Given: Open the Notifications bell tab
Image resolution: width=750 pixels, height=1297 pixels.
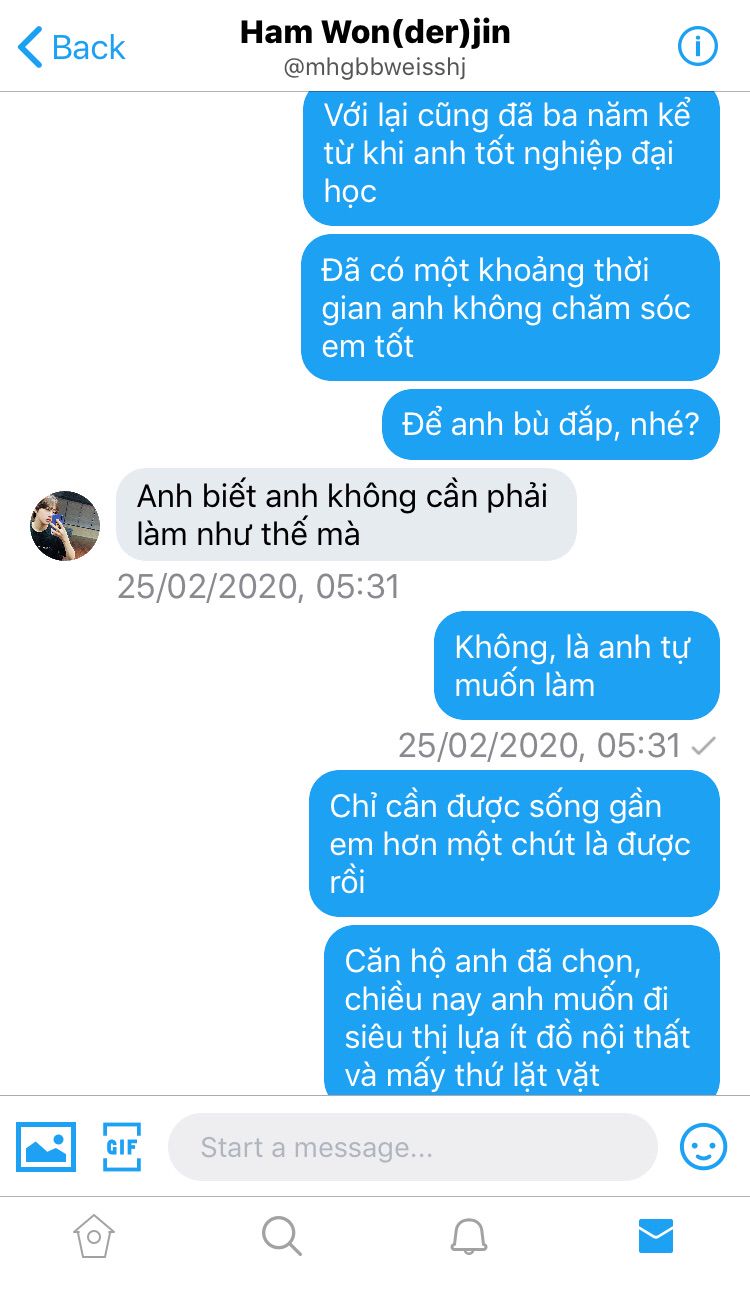Looking at the screenshot, I should point(468,1237).
